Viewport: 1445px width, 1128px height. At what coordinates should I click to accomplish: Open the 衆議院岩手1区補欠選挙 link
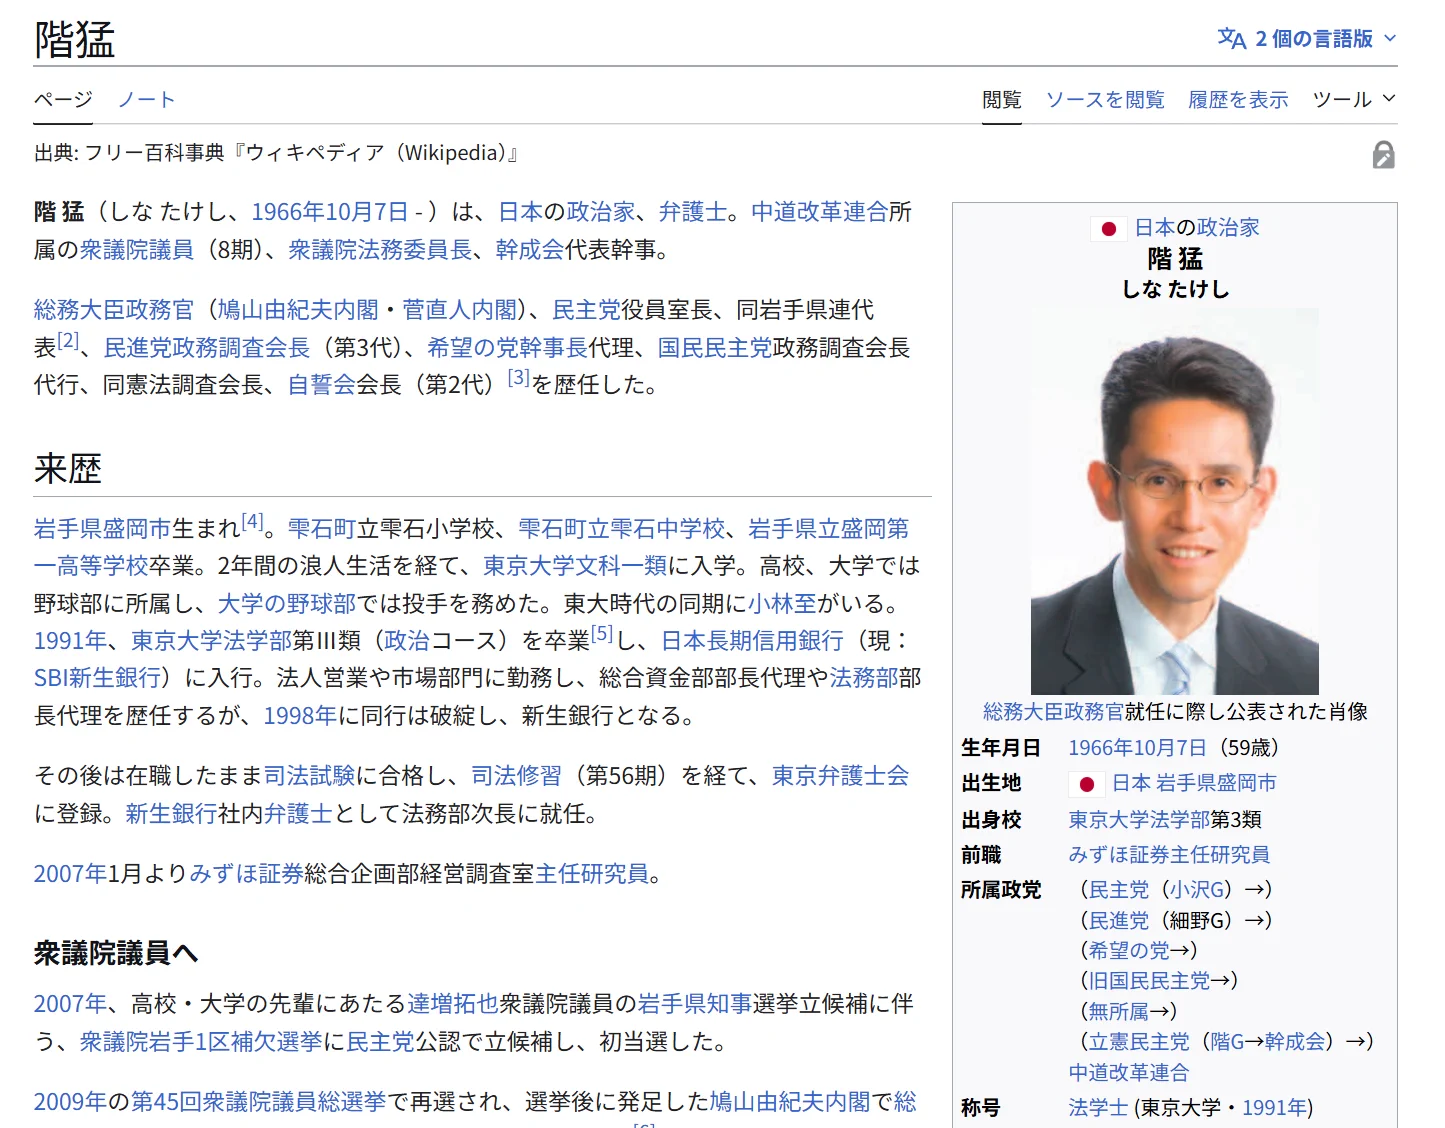tap(201, 1041)
